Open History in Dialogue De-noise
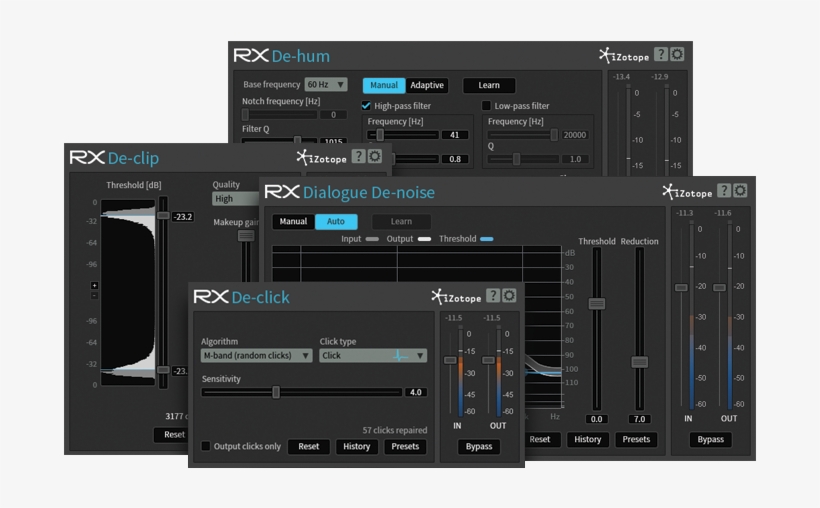Screen dimensions: 820x508 (x=588, y=439)
